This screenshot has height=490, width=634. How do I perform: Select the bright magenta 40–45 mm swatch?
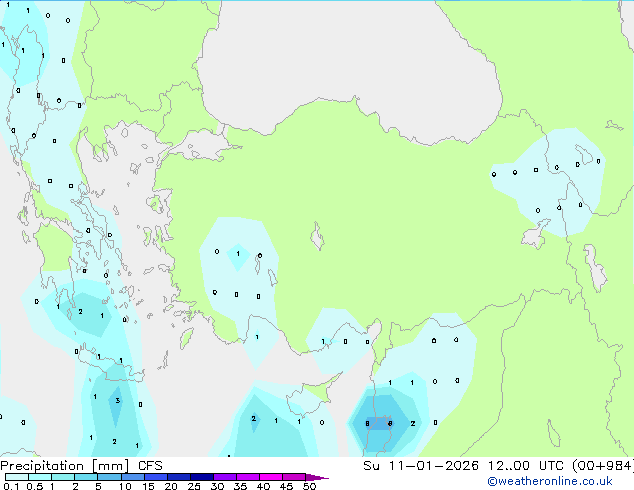271,477
